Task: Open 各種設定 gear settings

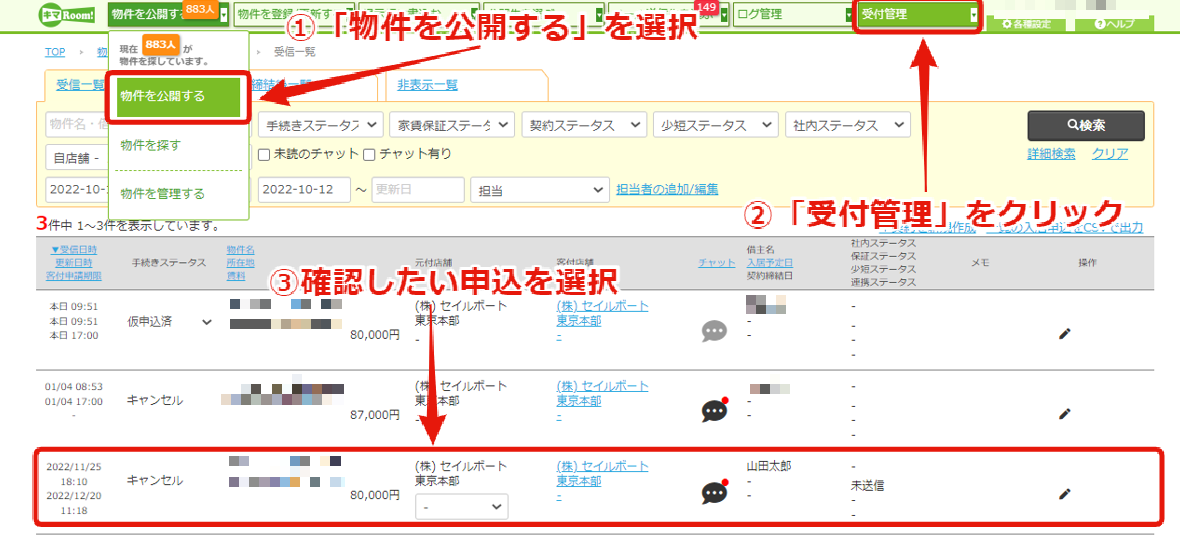Action: coord(1030,24)
